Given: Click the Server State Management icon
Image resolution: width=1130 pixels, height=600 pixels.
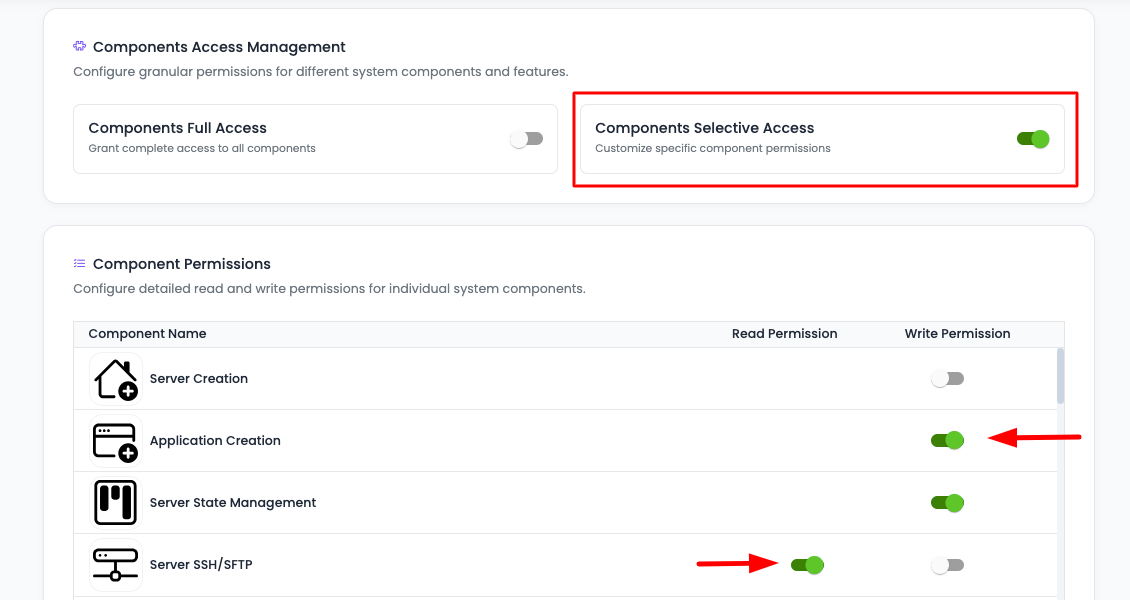Looking at the screenshot, I should click(115, 502).
